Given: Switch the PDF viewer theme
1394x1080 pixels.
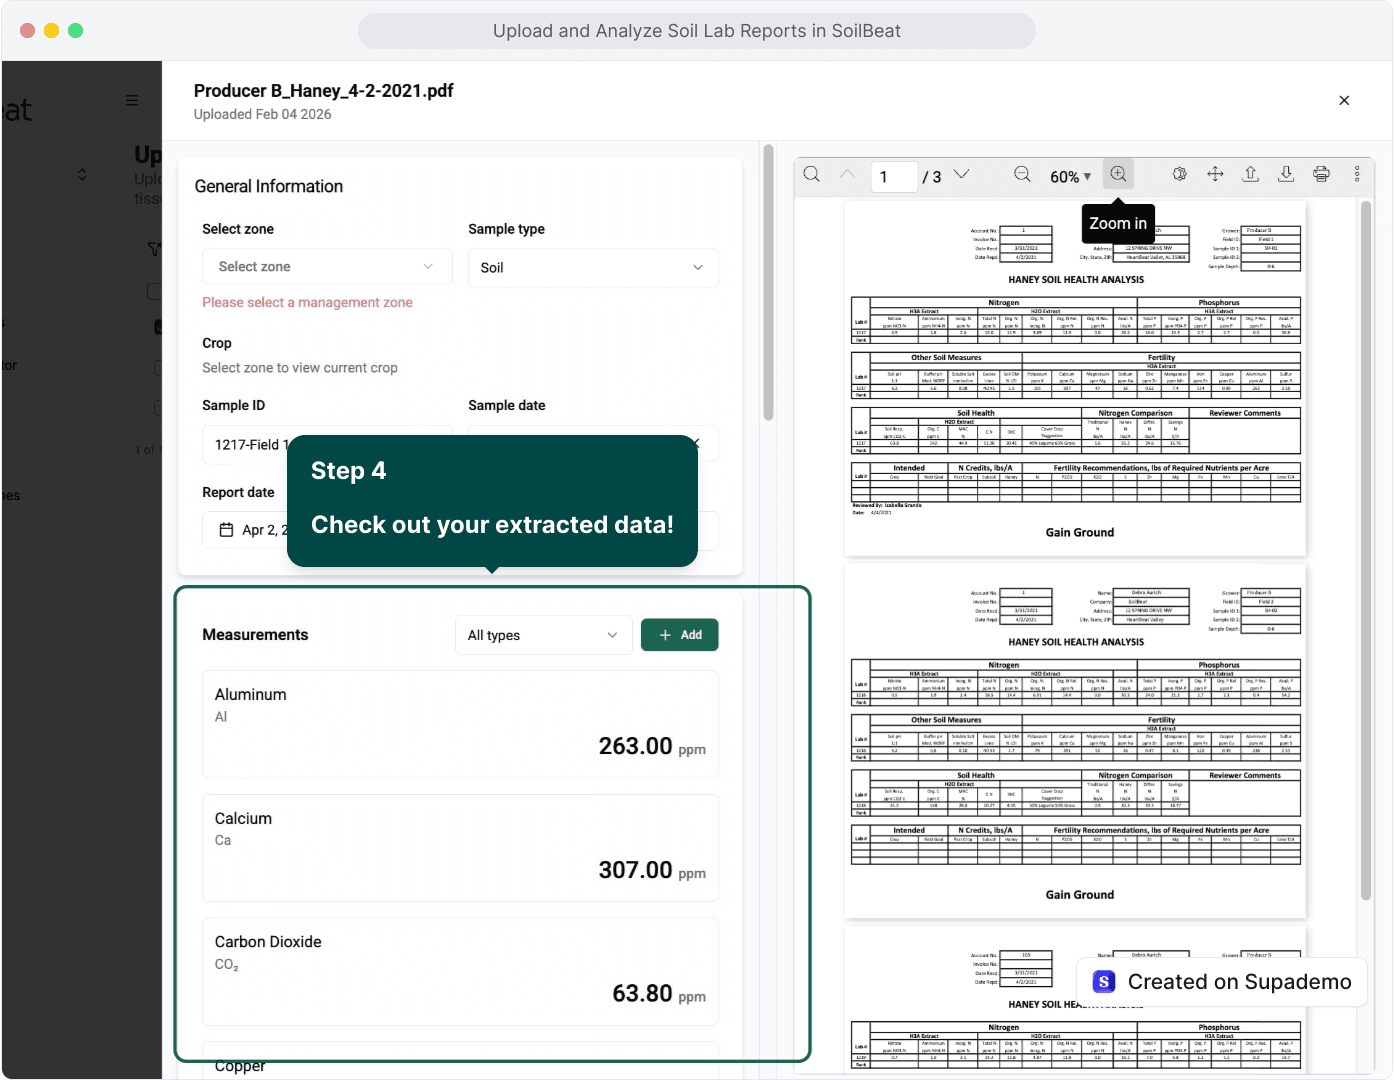Looking at the screenshot, I should 1180,174.
